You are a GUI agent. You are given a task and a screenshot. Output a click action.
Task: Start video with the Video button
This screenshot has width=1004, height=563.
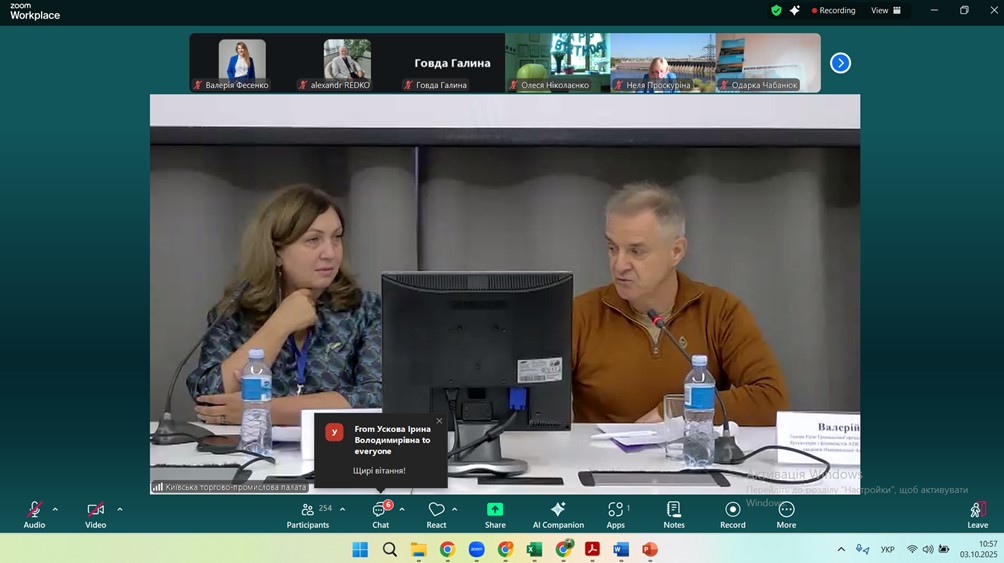tap(95, 510)
